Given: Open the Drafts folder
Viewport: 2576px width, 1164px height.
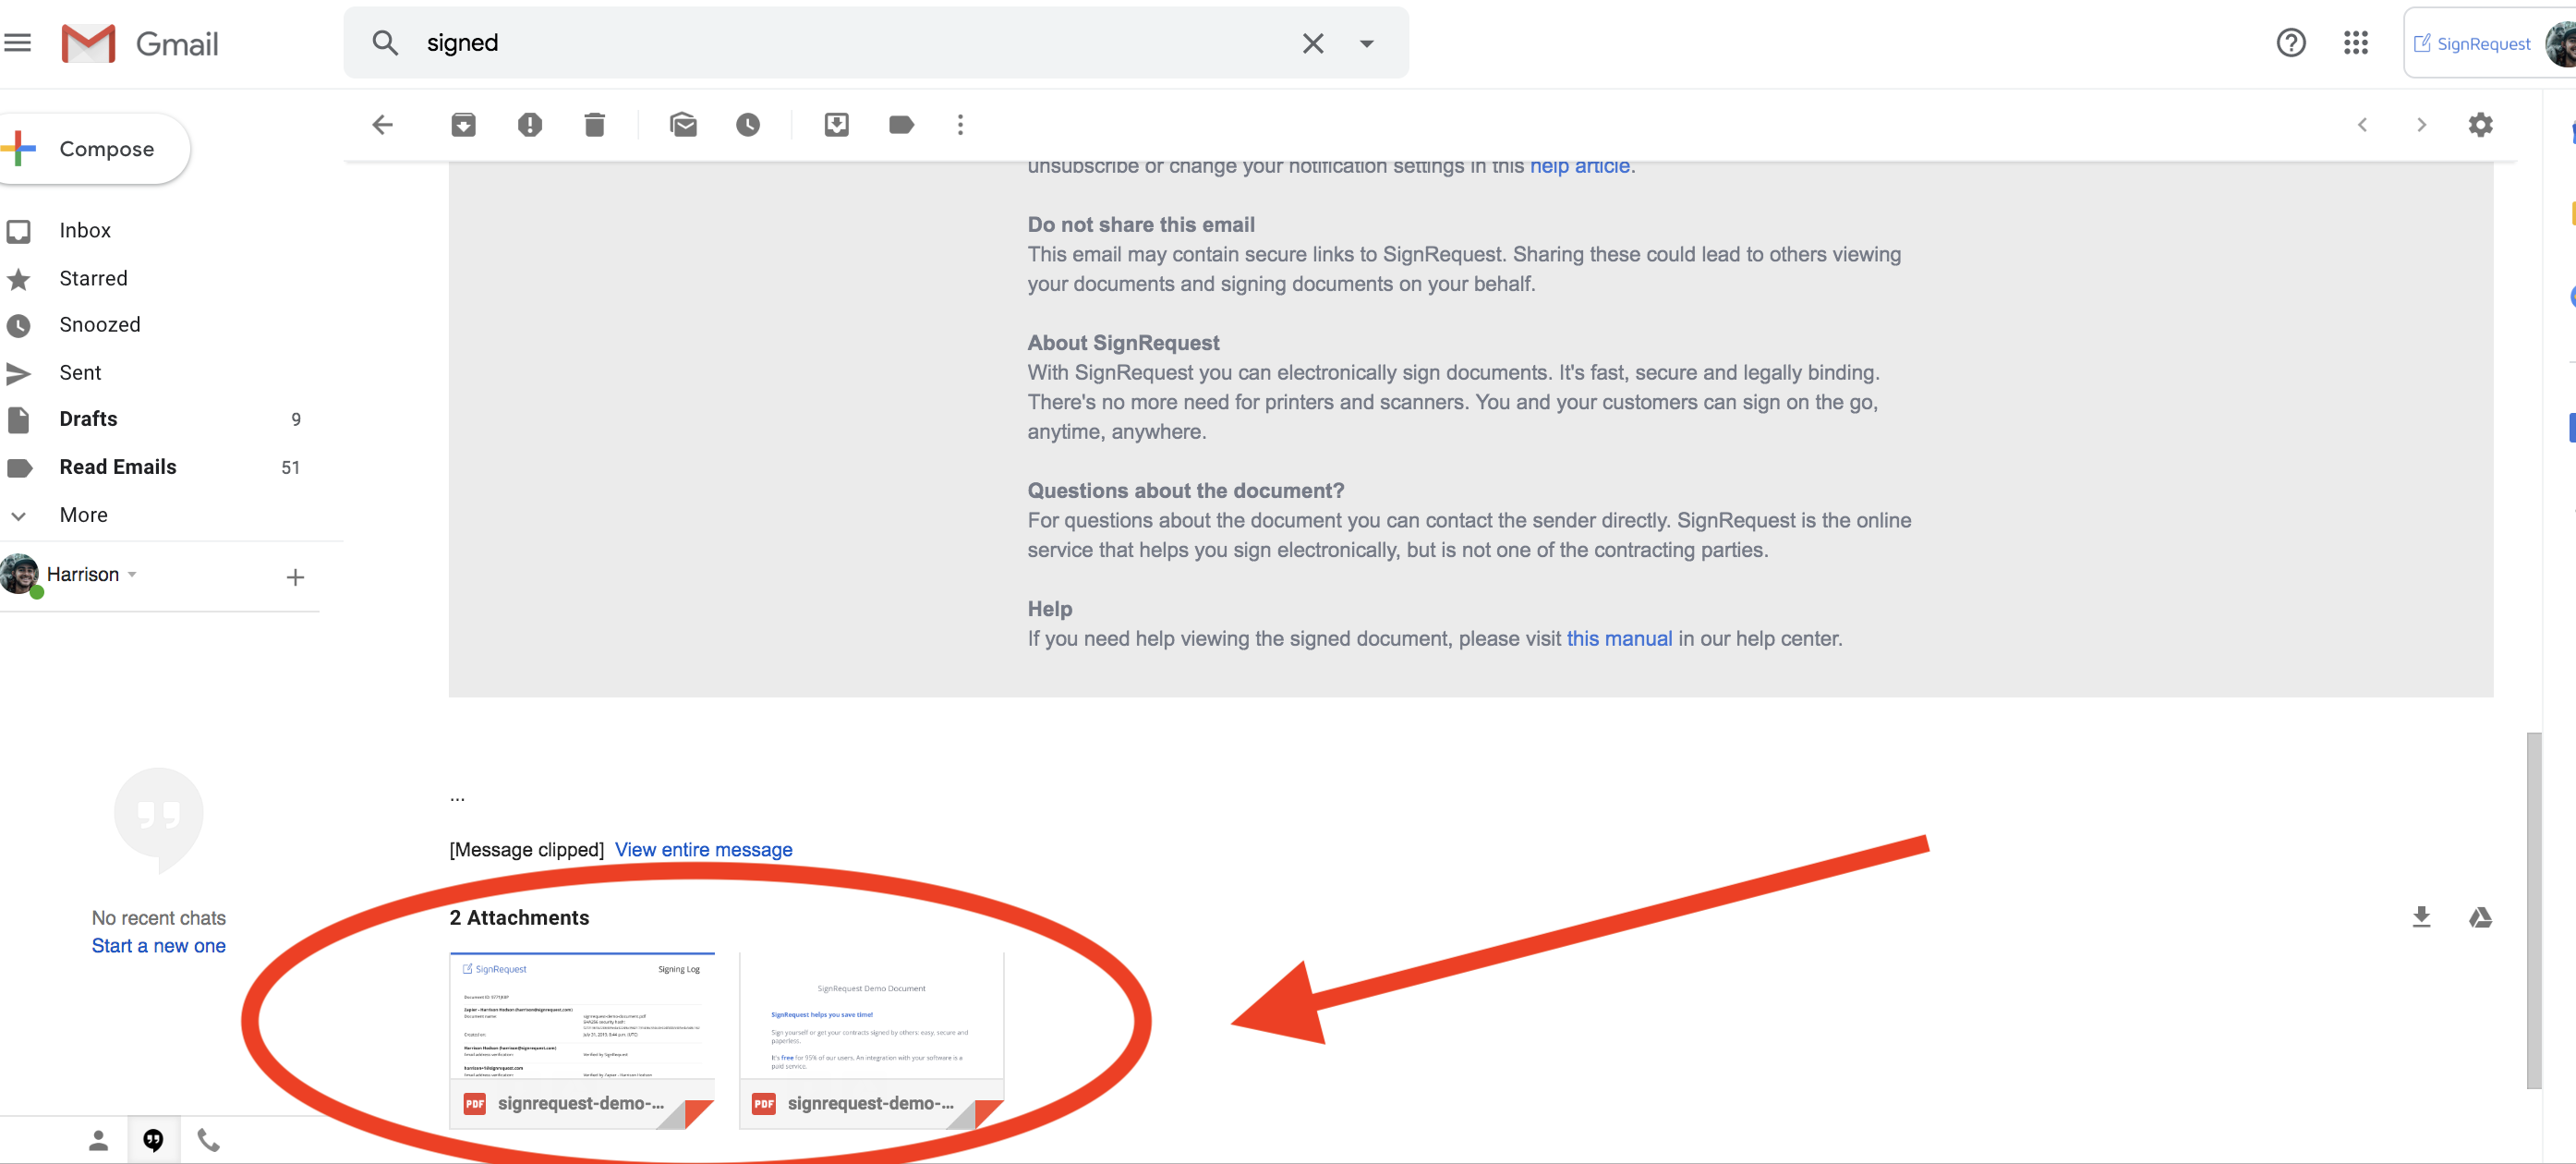Looking at the screenshot, I should point(88,419).
